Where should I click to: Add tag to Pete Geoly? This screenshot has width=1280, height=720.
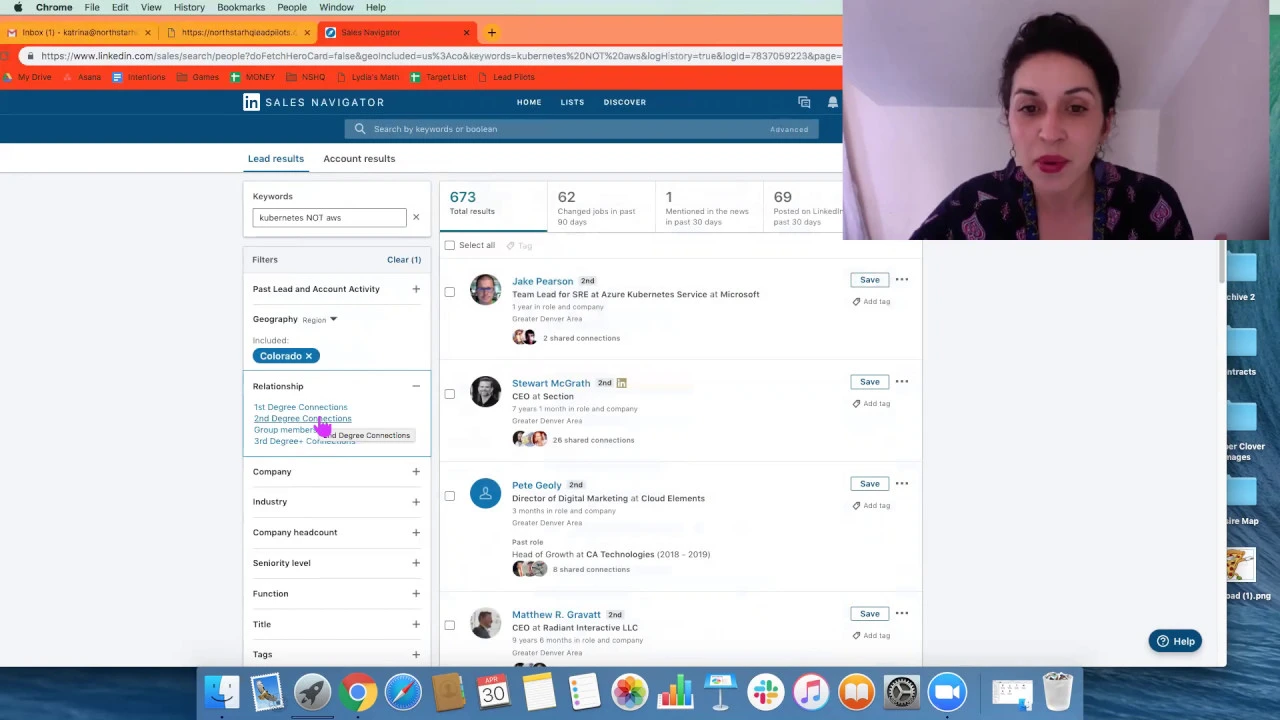(871, 505)
